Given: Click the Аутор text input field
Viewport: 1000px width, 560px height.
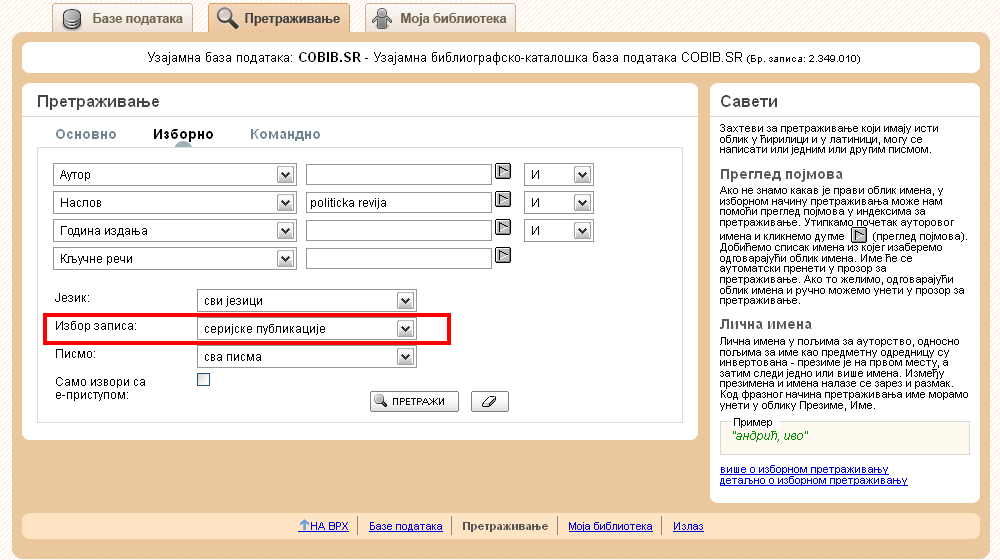Looking at the screenshot, I should tap(399, 175).
